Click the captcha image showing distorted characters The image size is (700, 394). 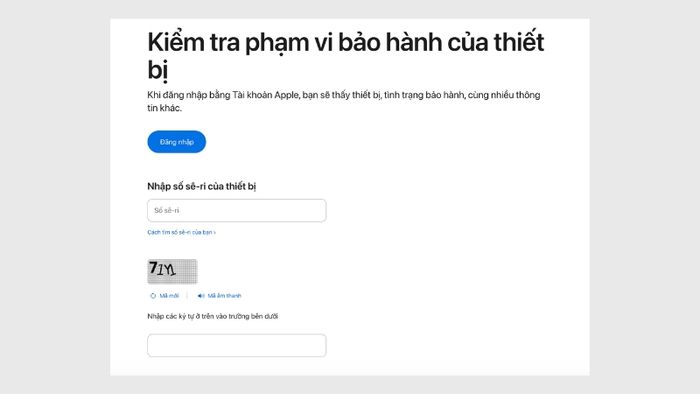click(x=172, y=271)
